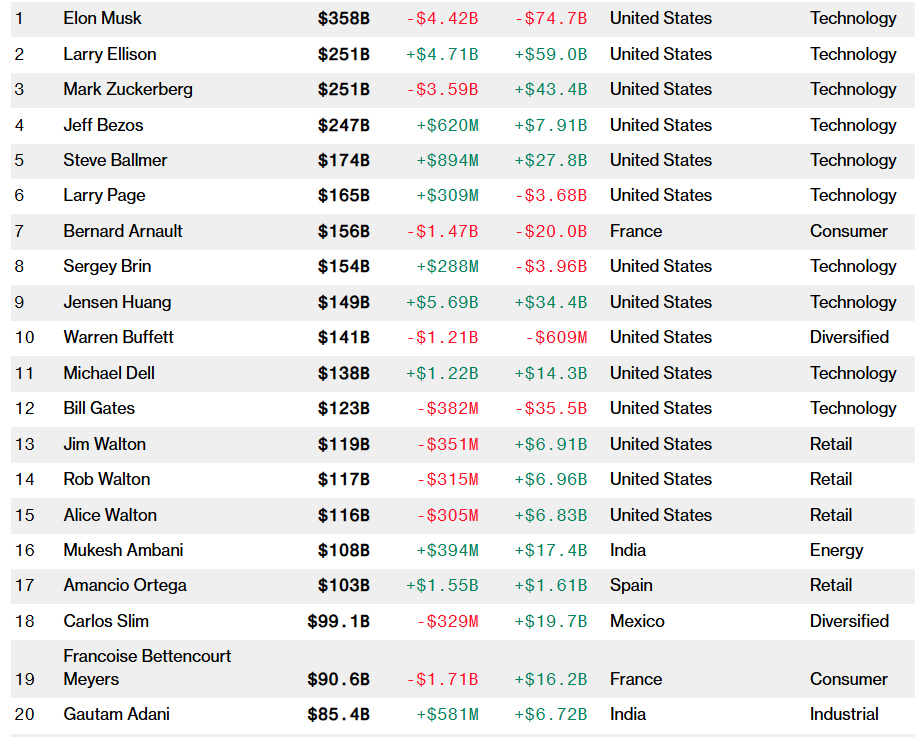Open Francoise Bettencourt Meyers' profile
This screenshot has height=737, width=915.
tap(147, 668)
